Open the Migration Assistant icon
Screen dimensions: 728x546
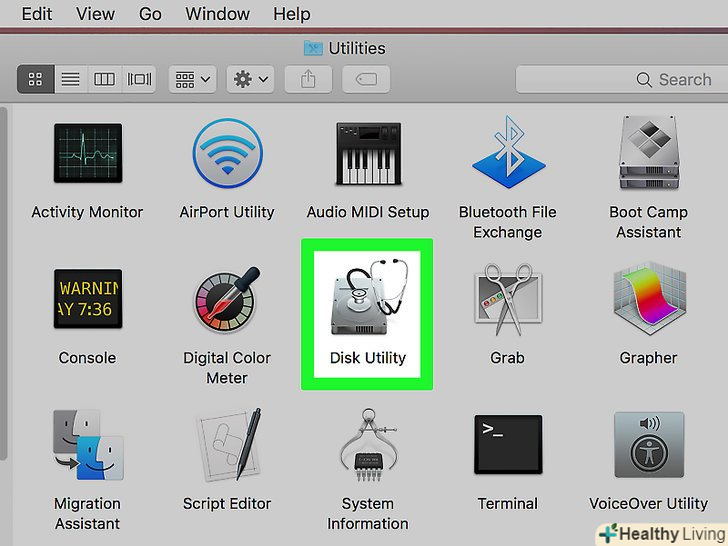coord(88,445)
